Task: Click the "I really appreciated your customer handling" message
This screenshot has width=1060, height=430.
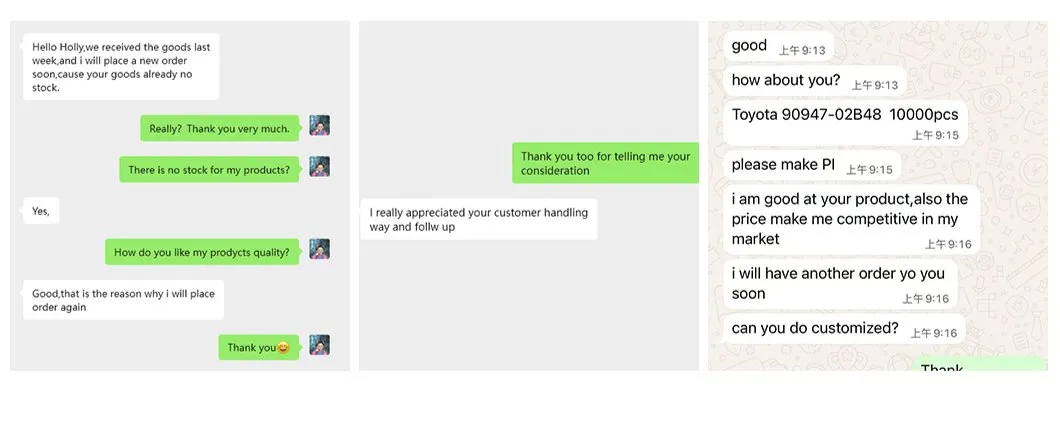Action: pos(478,219)
